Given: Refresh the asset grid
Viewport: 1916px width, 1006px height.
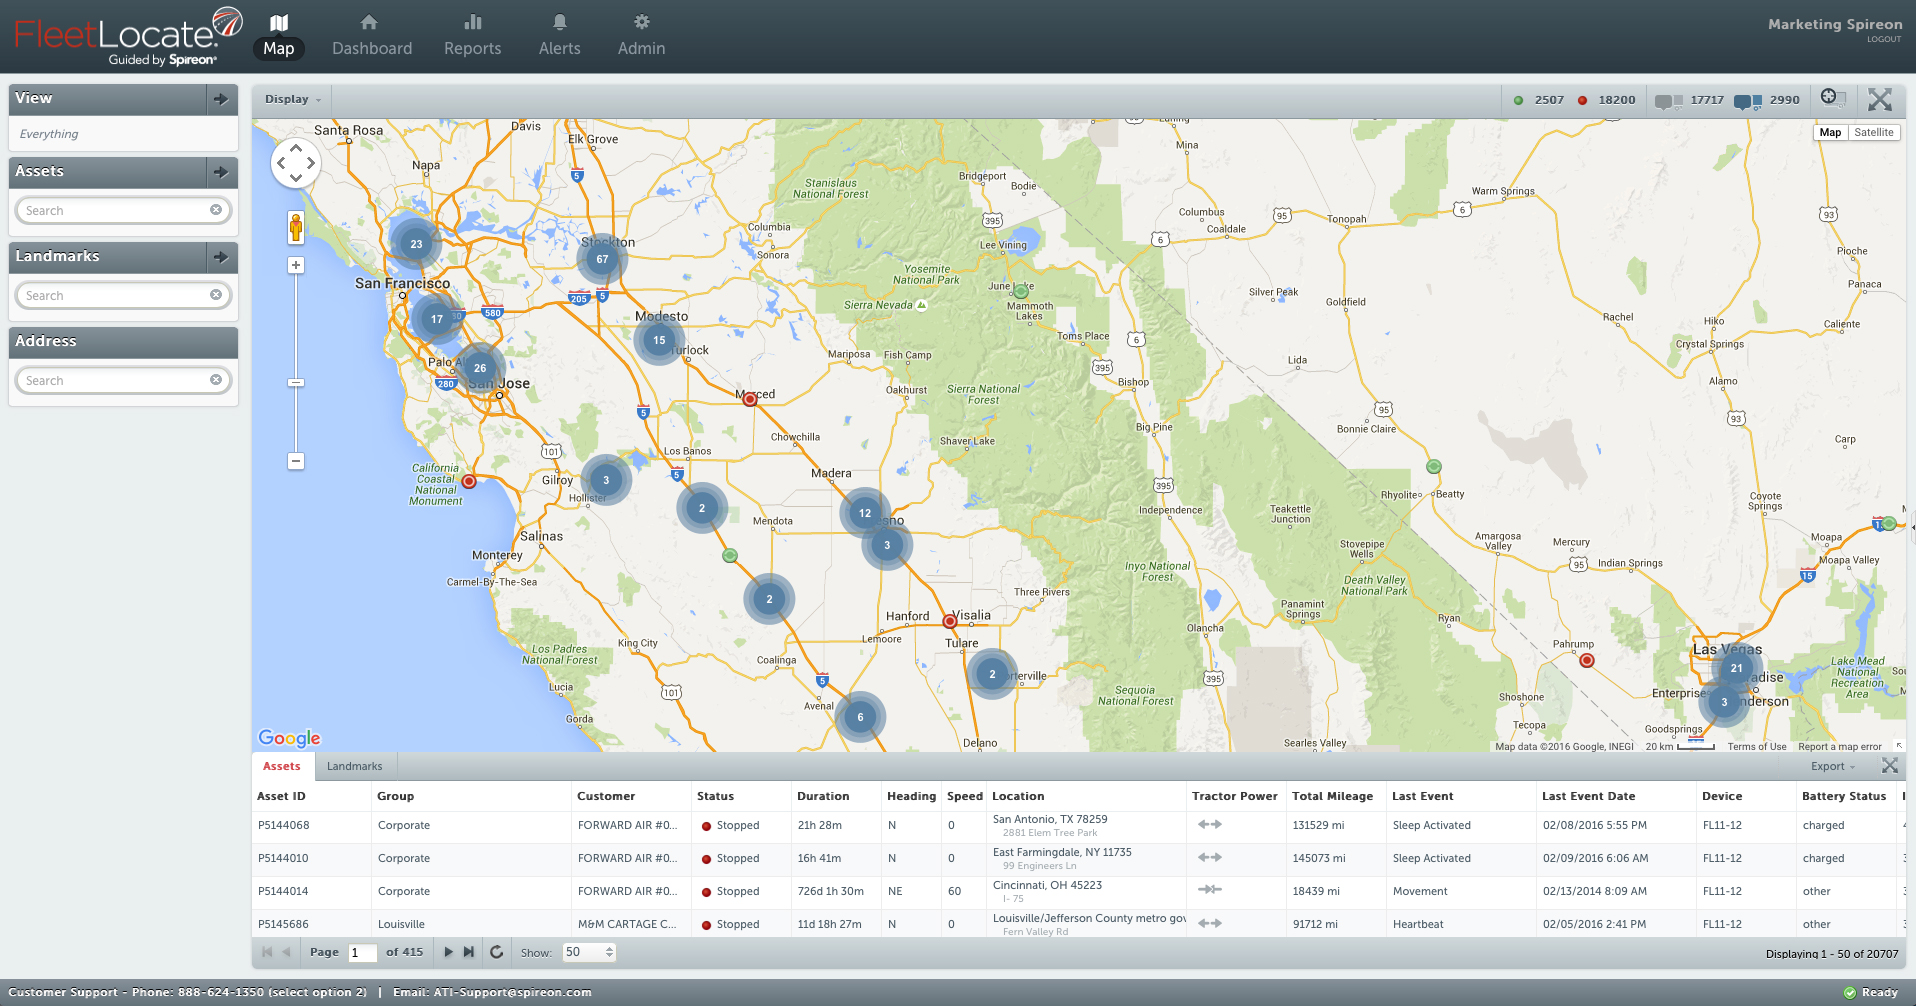Looking at the screenshot, I should (496, 952).
